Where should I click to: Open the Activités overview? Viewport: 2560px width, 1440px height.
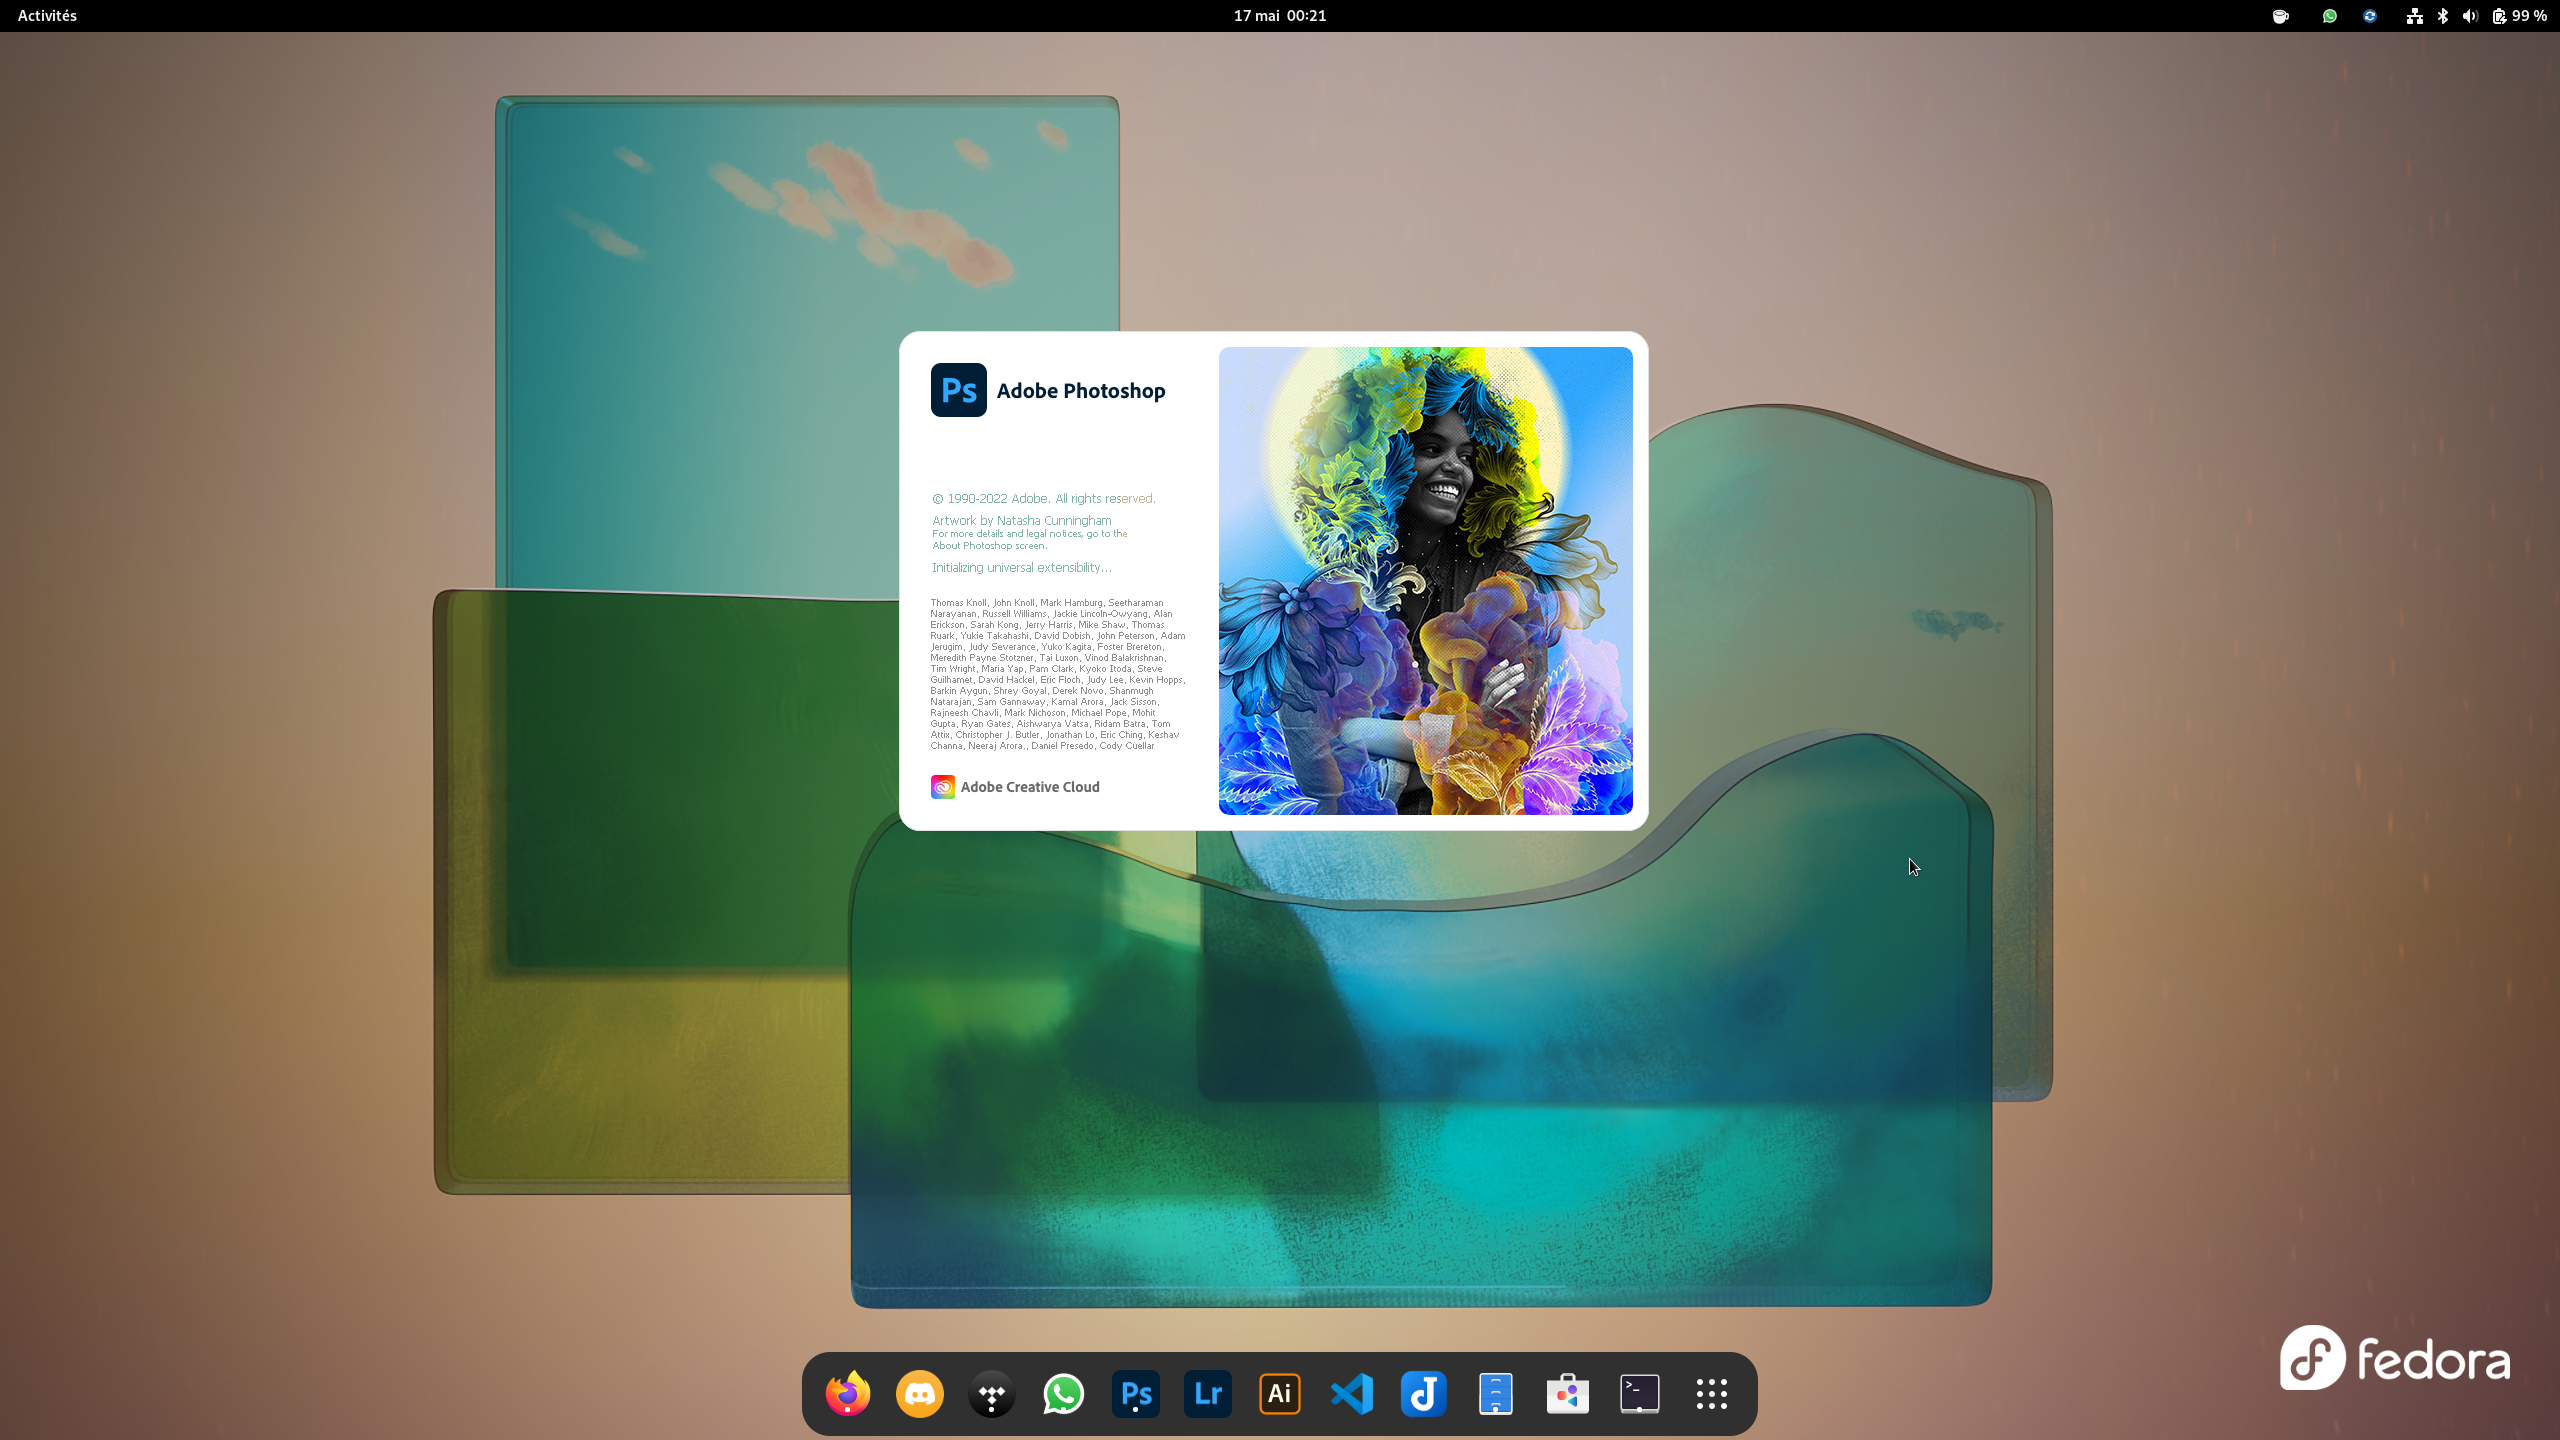click(47, 16)
